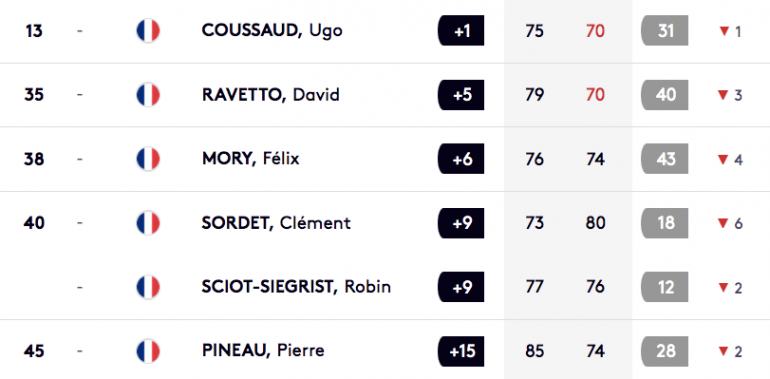Image resolution: width=770 pixels, height=379 pixels.
Task: Click the French flag beside MORY, Félix
Action: pyautogui.click(x=148, y=159)
